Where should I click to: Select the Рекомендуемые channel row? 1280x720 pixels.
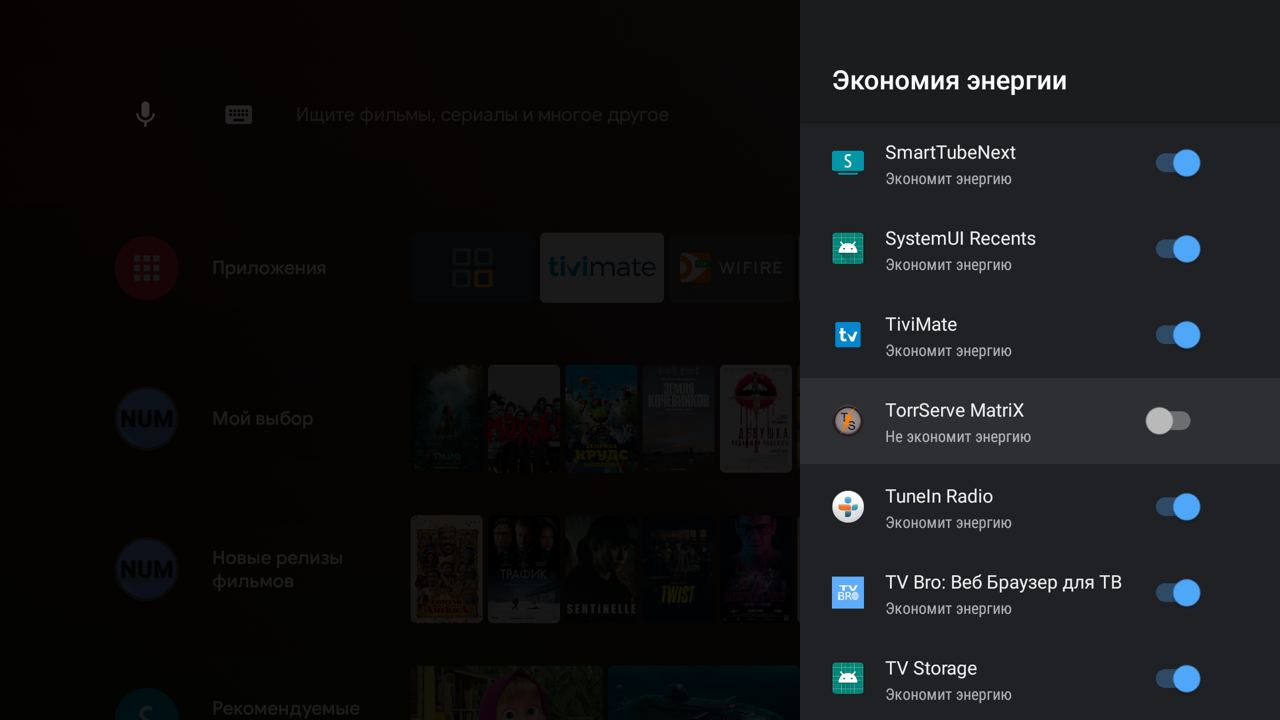click(x=285, y=708)
